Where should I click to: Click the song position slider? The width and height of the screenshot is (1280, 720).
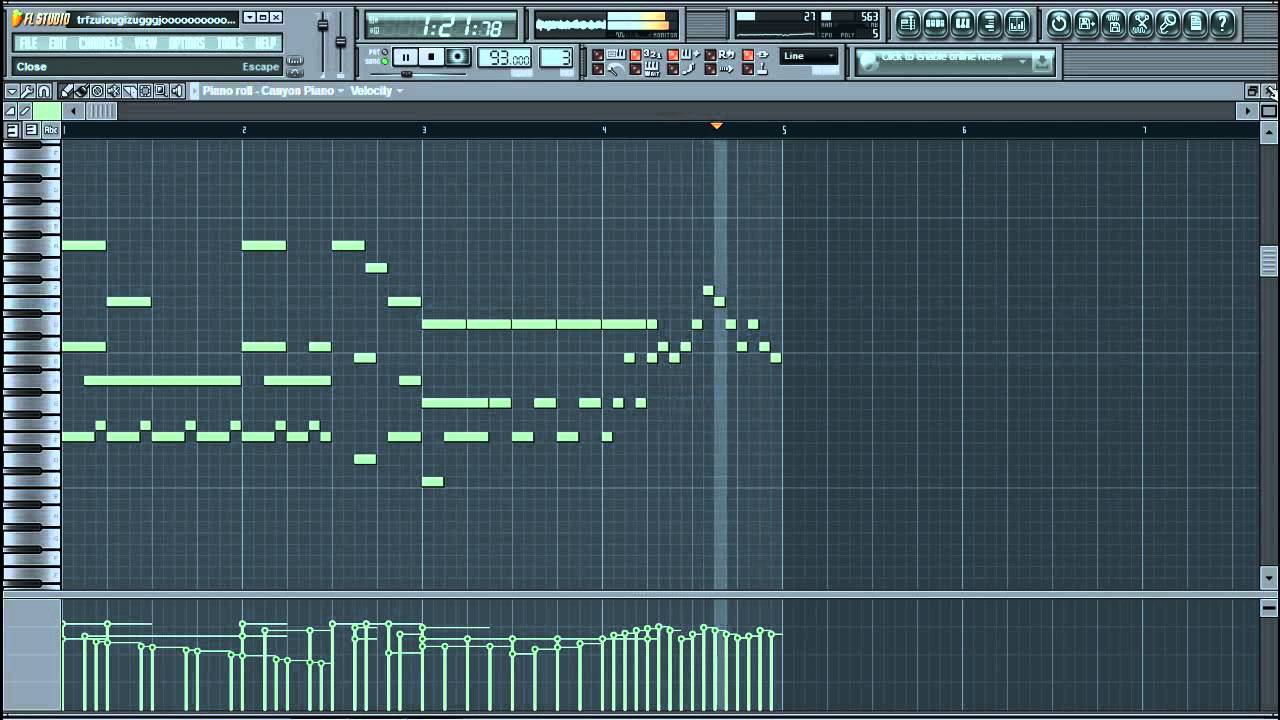click(x=406, y=74)
